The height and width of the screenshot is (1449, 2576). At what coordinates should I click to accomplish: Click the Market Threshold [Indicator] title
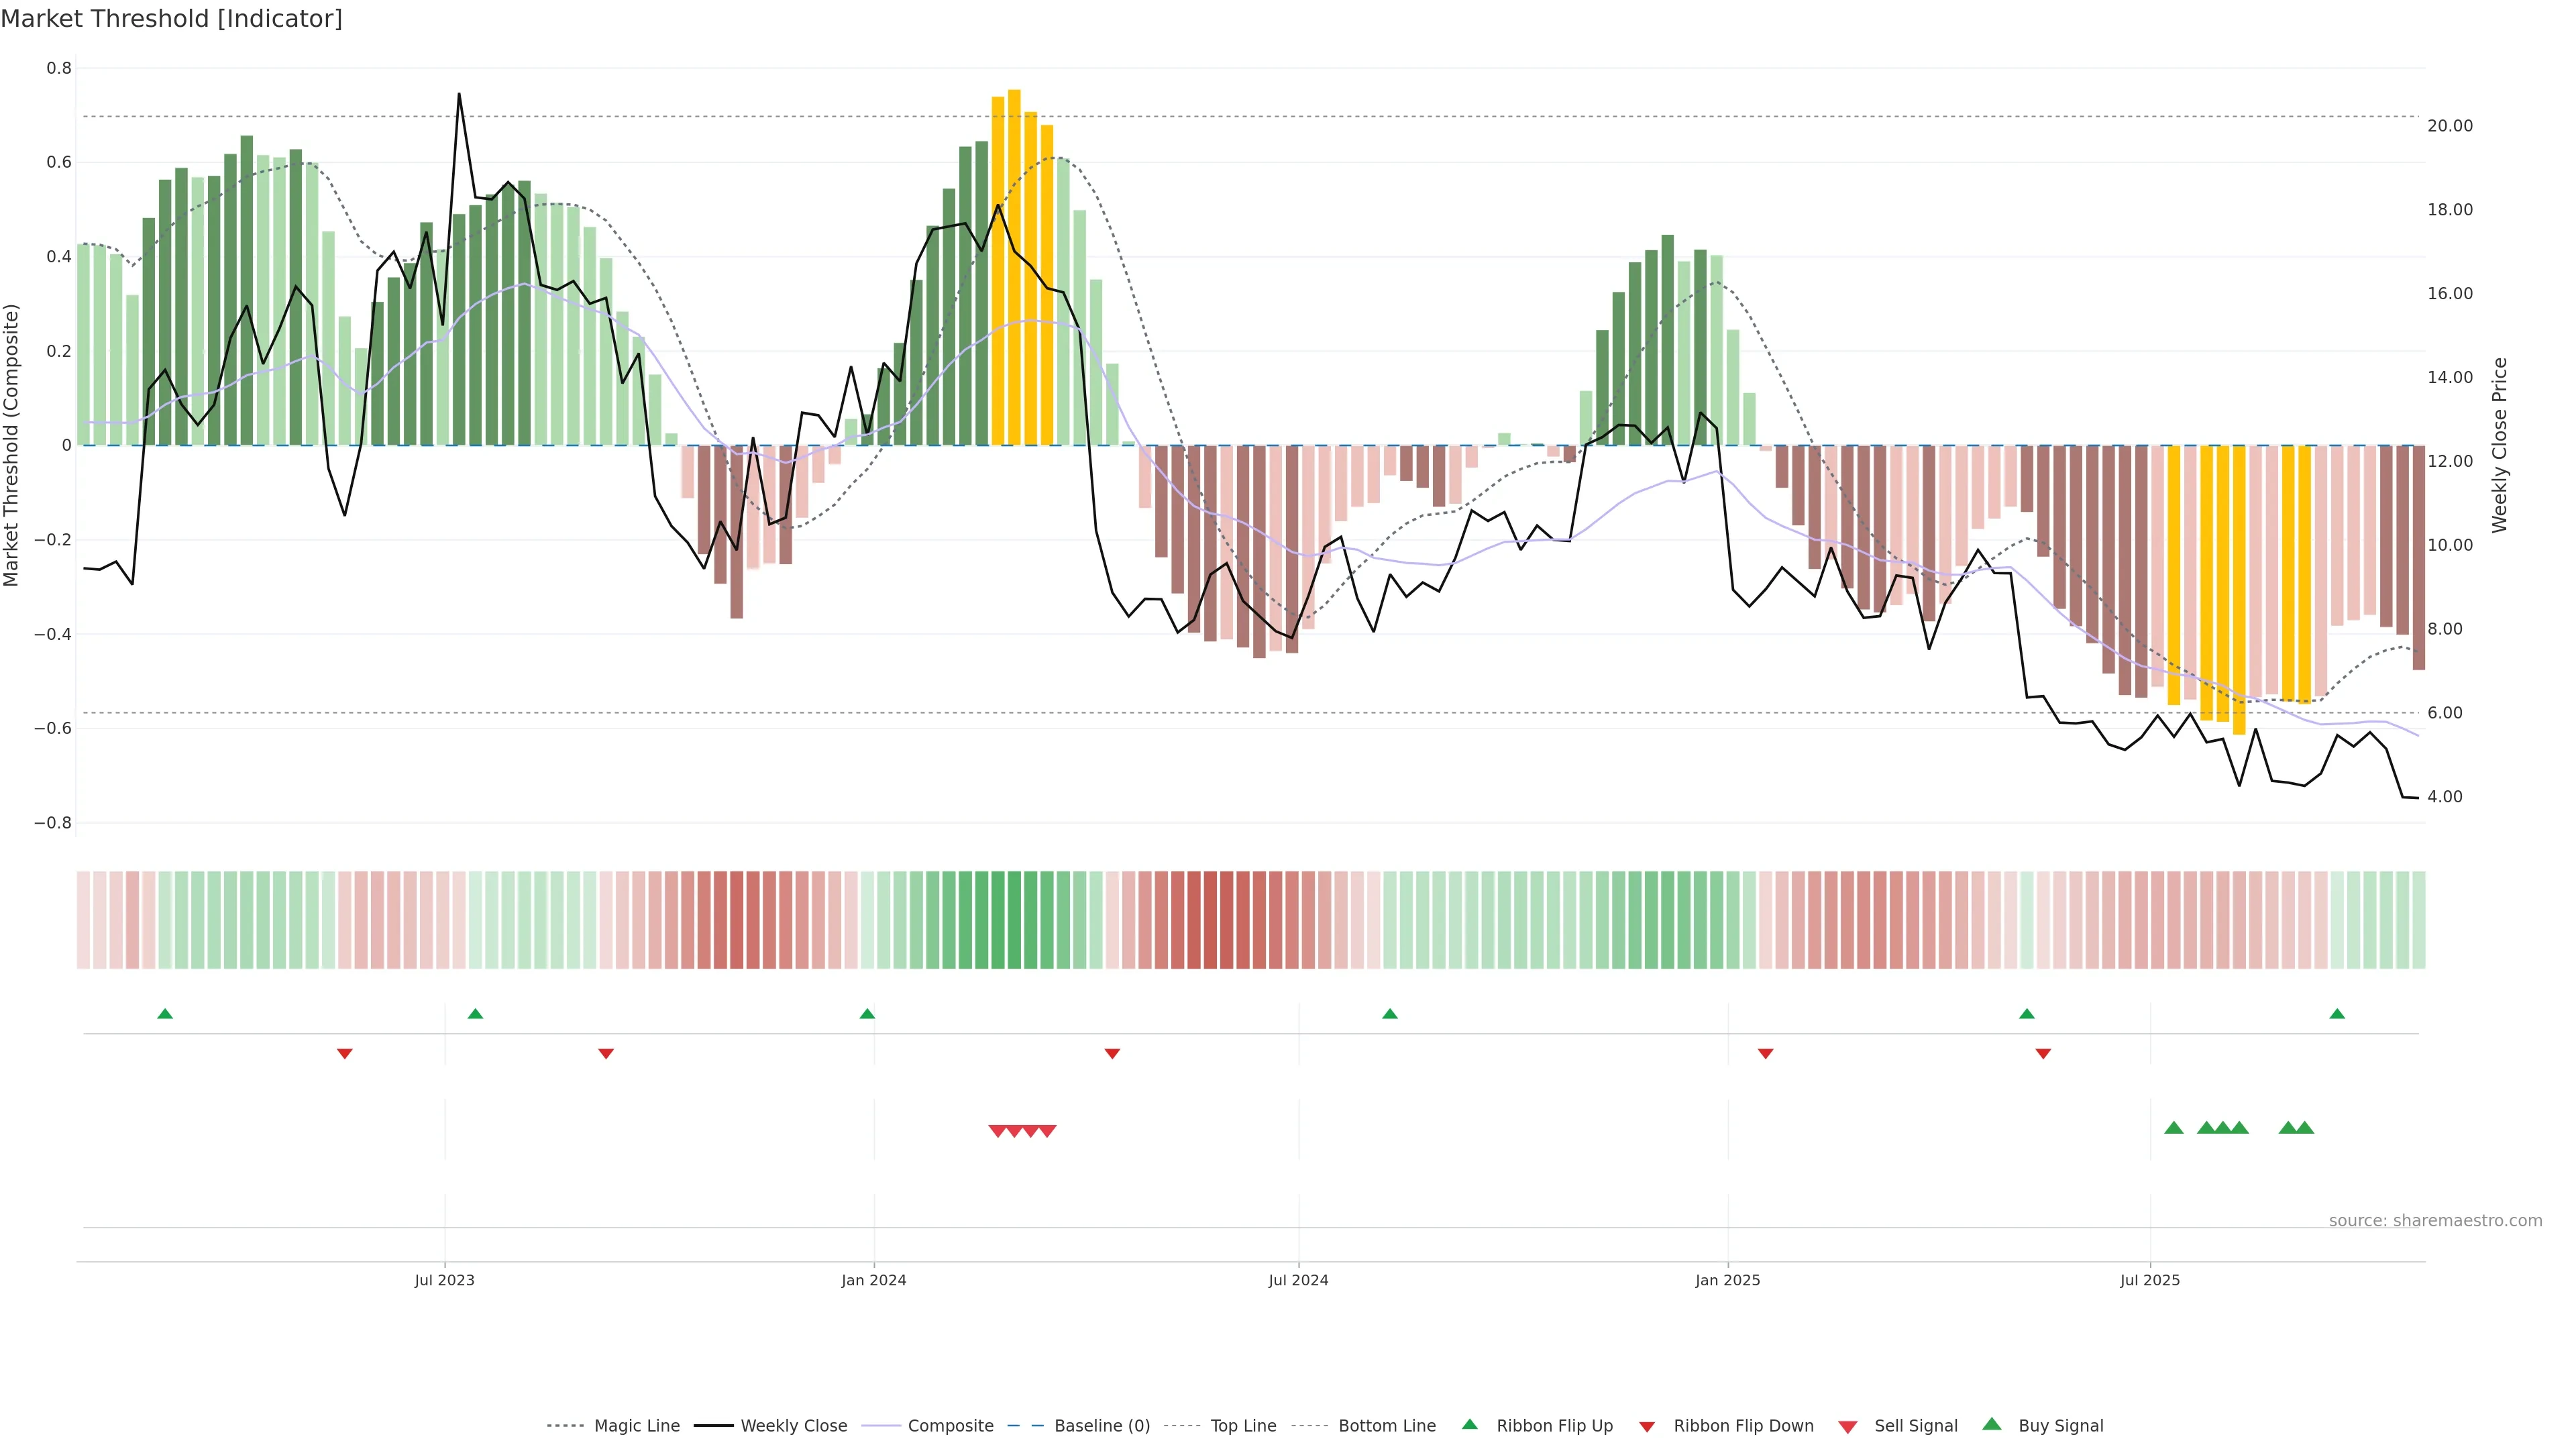172,19
